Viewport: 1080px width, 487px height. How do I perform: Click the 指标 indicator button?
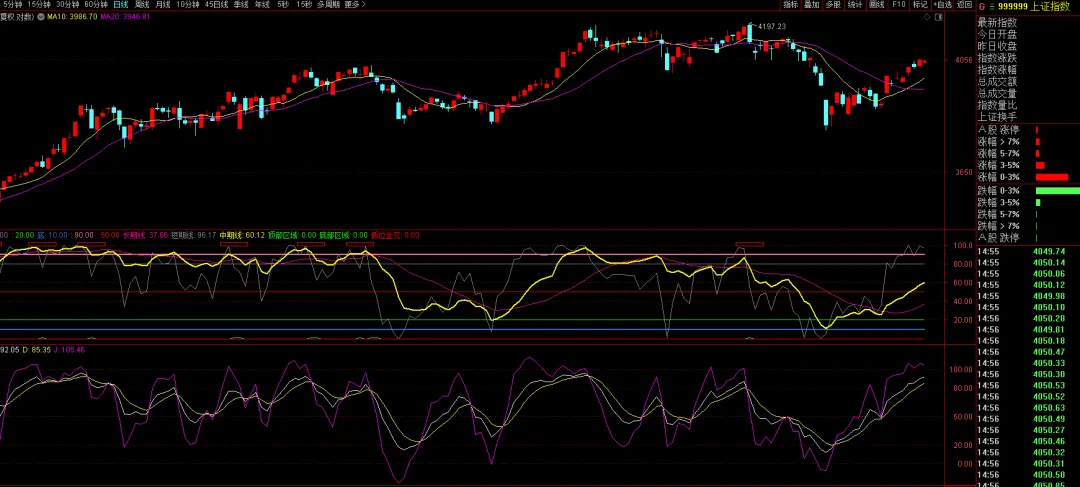[x=791, y=4]
